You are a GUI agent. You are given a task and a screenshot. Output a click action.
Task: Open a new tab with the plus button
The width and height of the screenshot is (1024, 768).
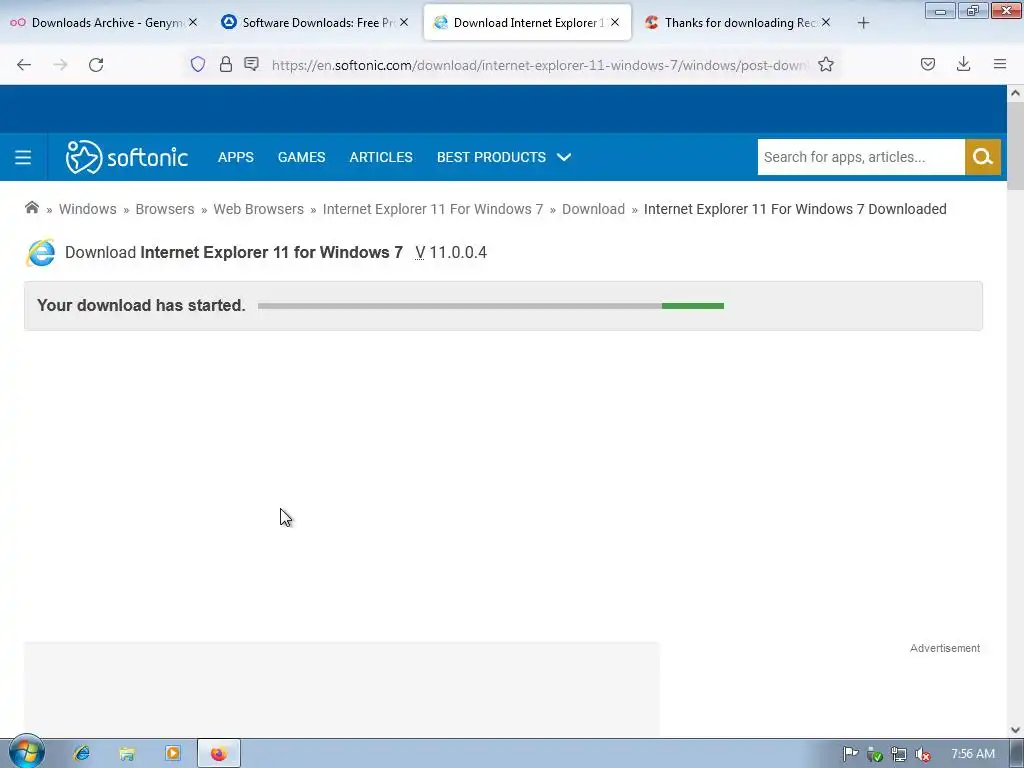[x=863, y=23]
